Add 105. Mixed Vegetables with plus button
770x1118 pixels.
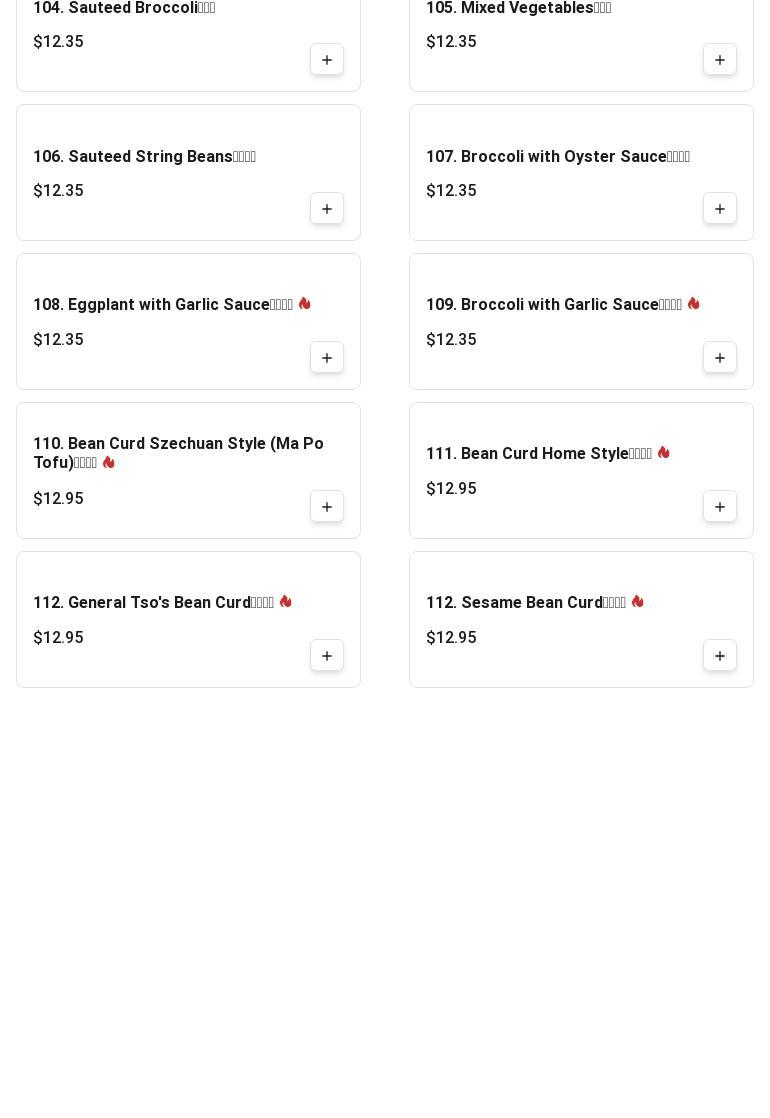719,60
